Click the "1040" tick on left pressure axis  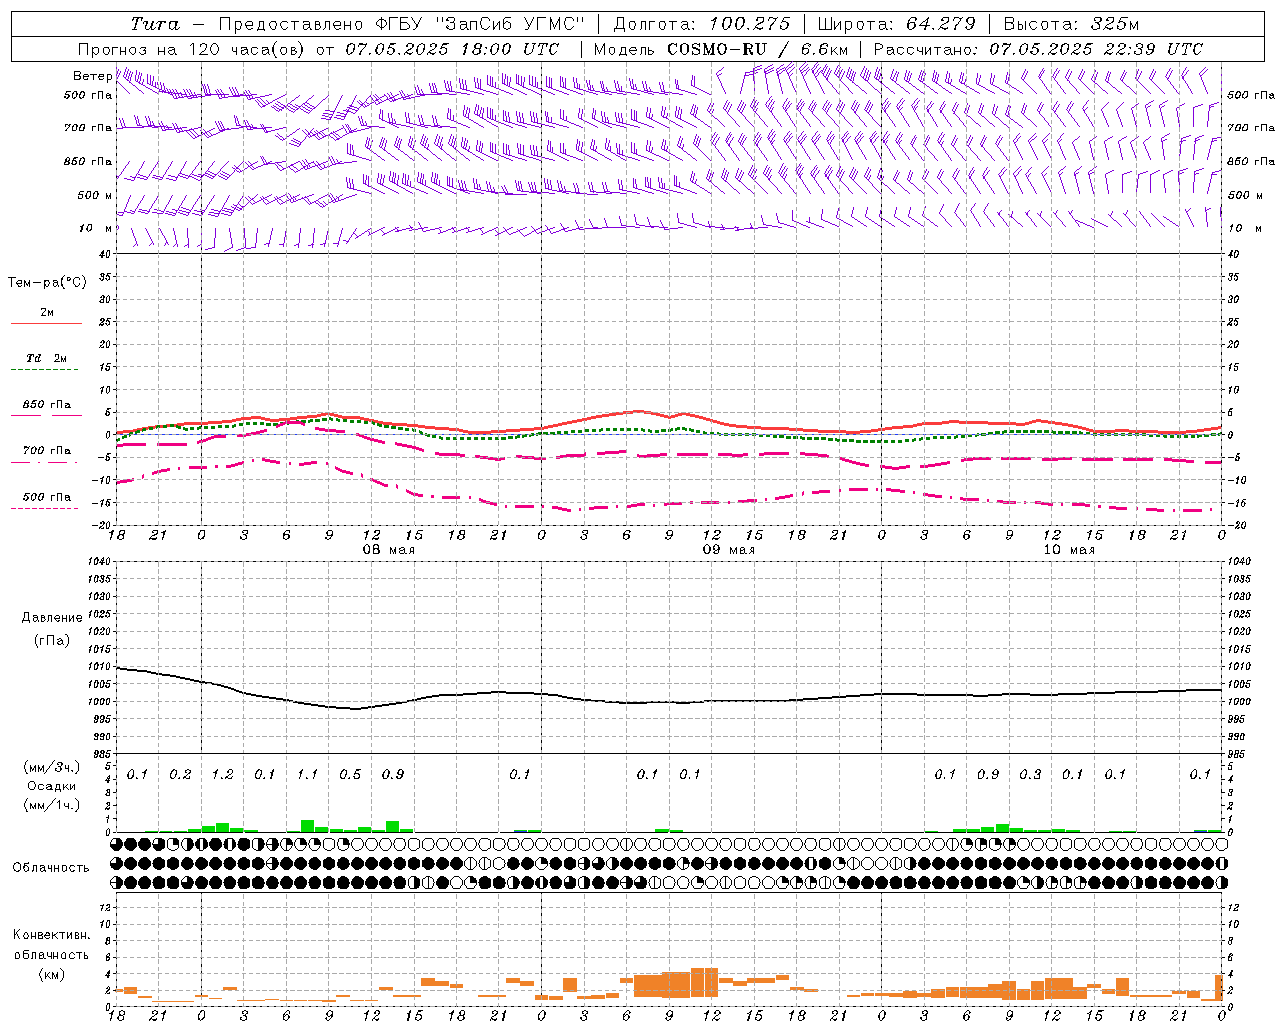[98, 562]
